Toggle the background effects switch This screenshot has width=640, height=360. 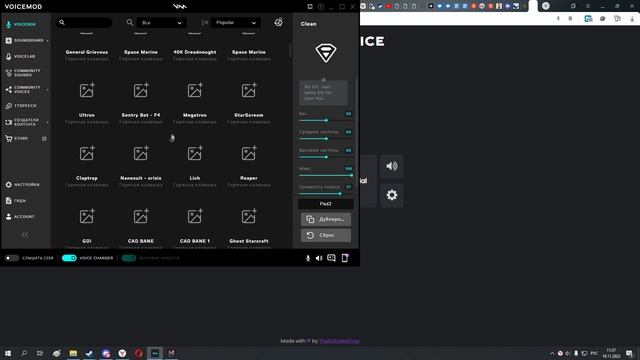(x=129, y=258)
